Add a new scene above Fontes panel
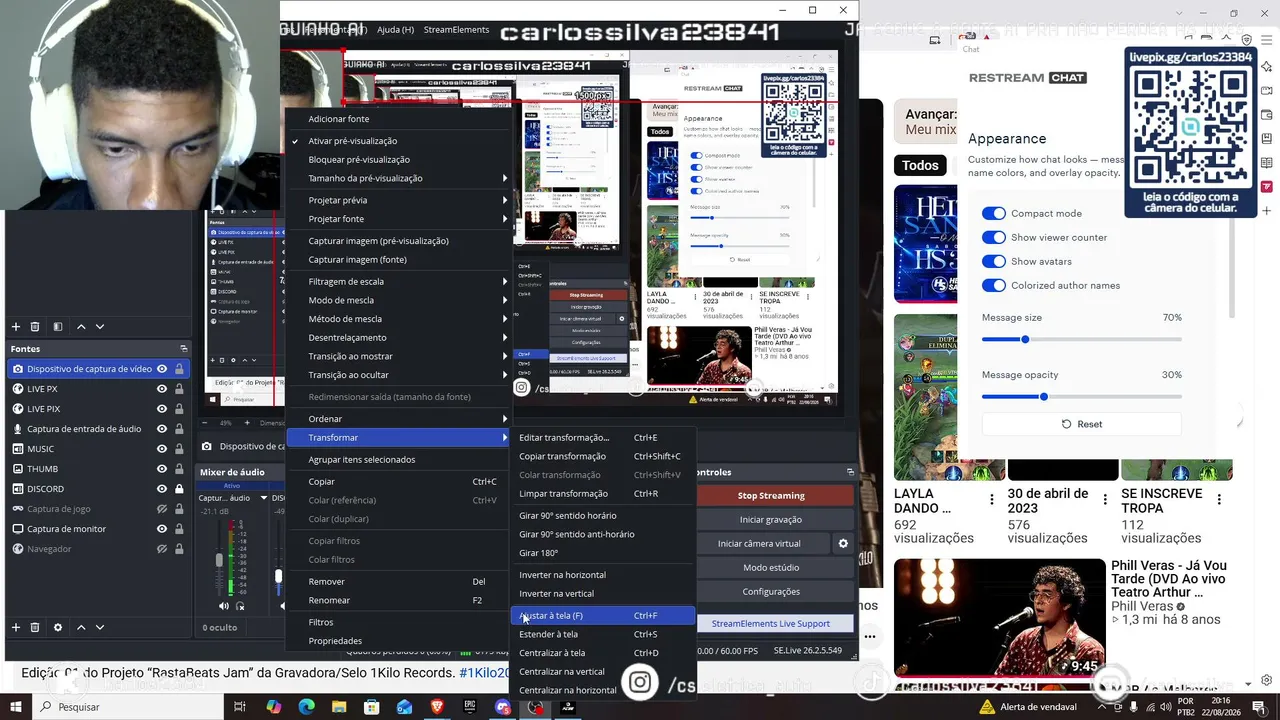1280x720 pixels. coord(15,327)
